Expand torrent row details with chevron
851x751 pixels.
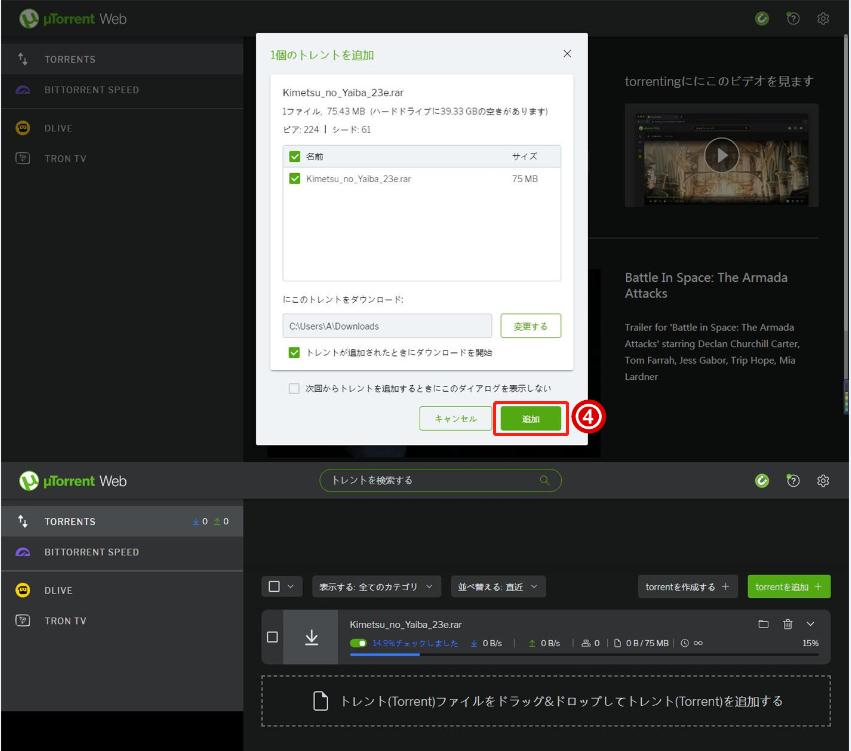click(x=810, y=624)
